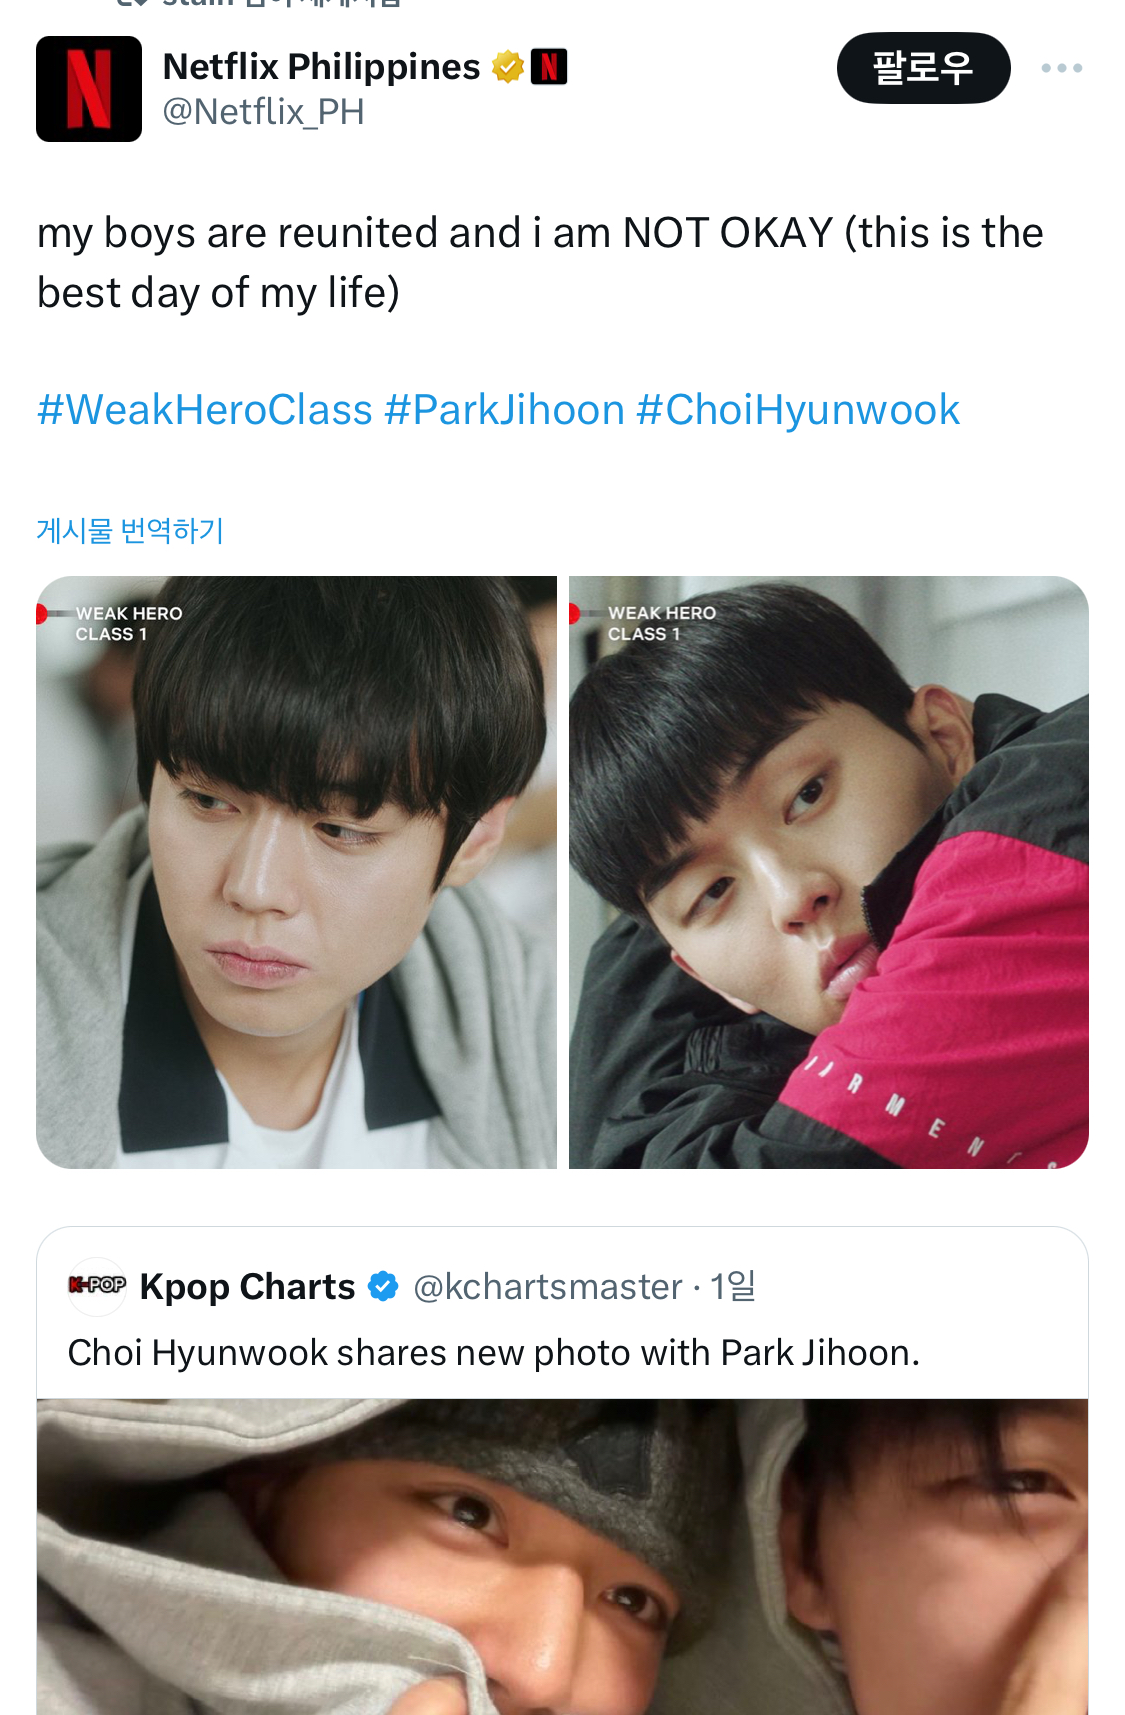Screen dimensions: 1125x1715
Task: Click the Kpop Charts account name
Action: (247, 1287)
